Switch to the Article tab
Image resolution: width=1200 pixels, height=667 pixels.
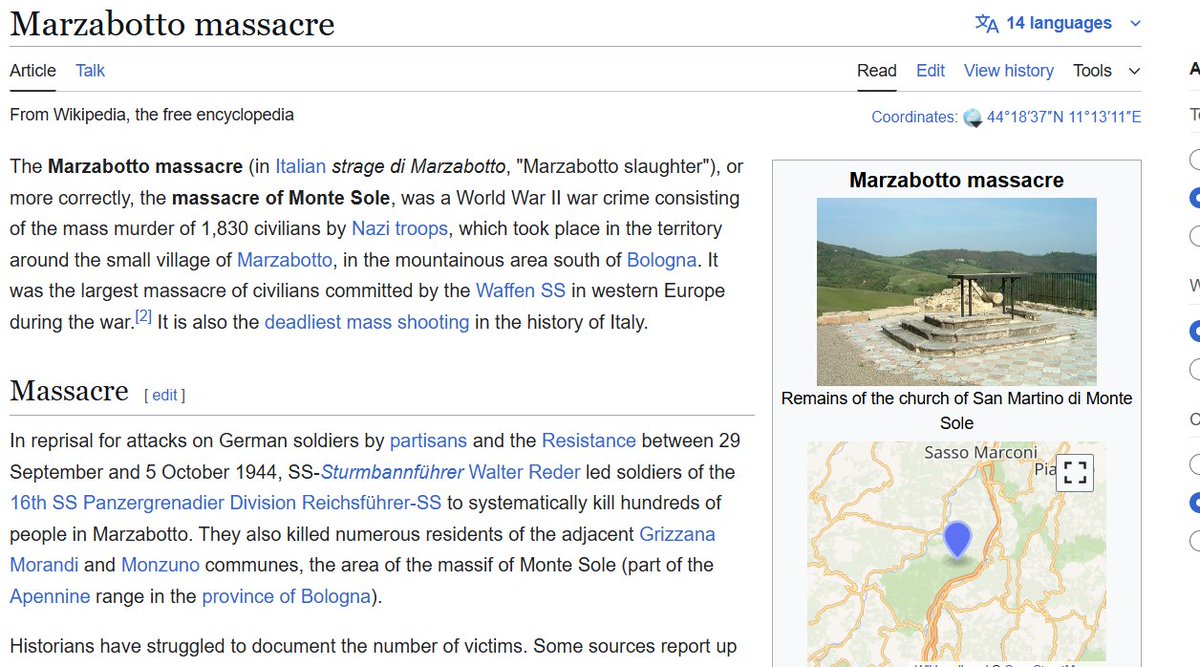(x=33, y=70)
